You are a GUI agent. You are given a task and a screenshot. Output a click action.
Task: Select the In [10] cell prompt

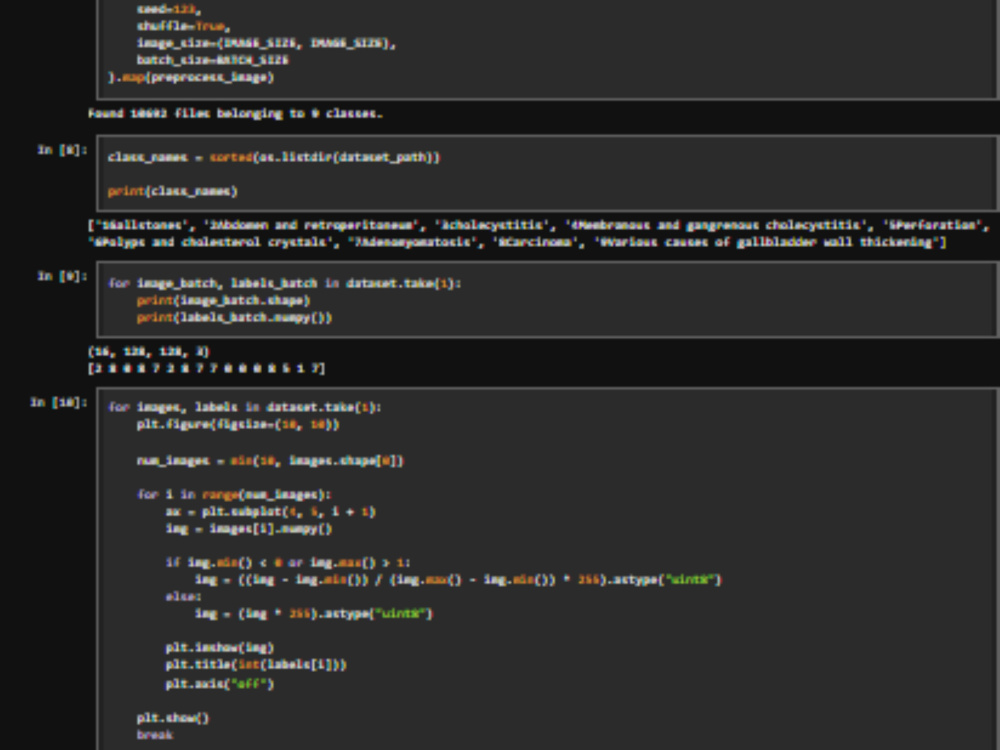point(59,402)
